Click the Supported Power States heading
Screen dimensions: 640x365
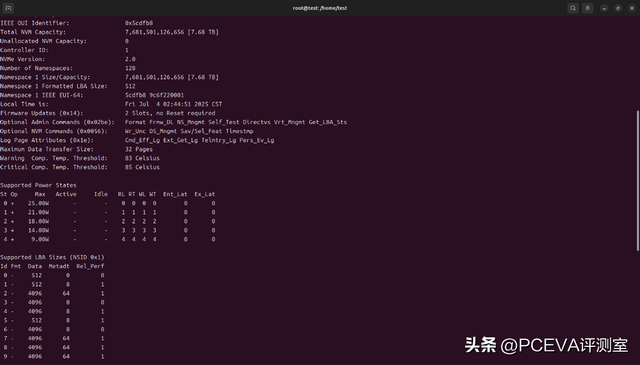click(x=38, y=185)
